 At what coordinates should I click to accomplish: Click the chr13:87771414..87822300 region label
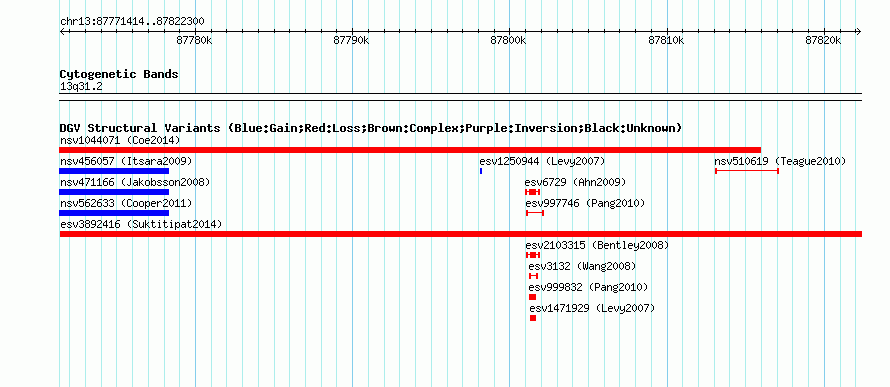point(132,22)
